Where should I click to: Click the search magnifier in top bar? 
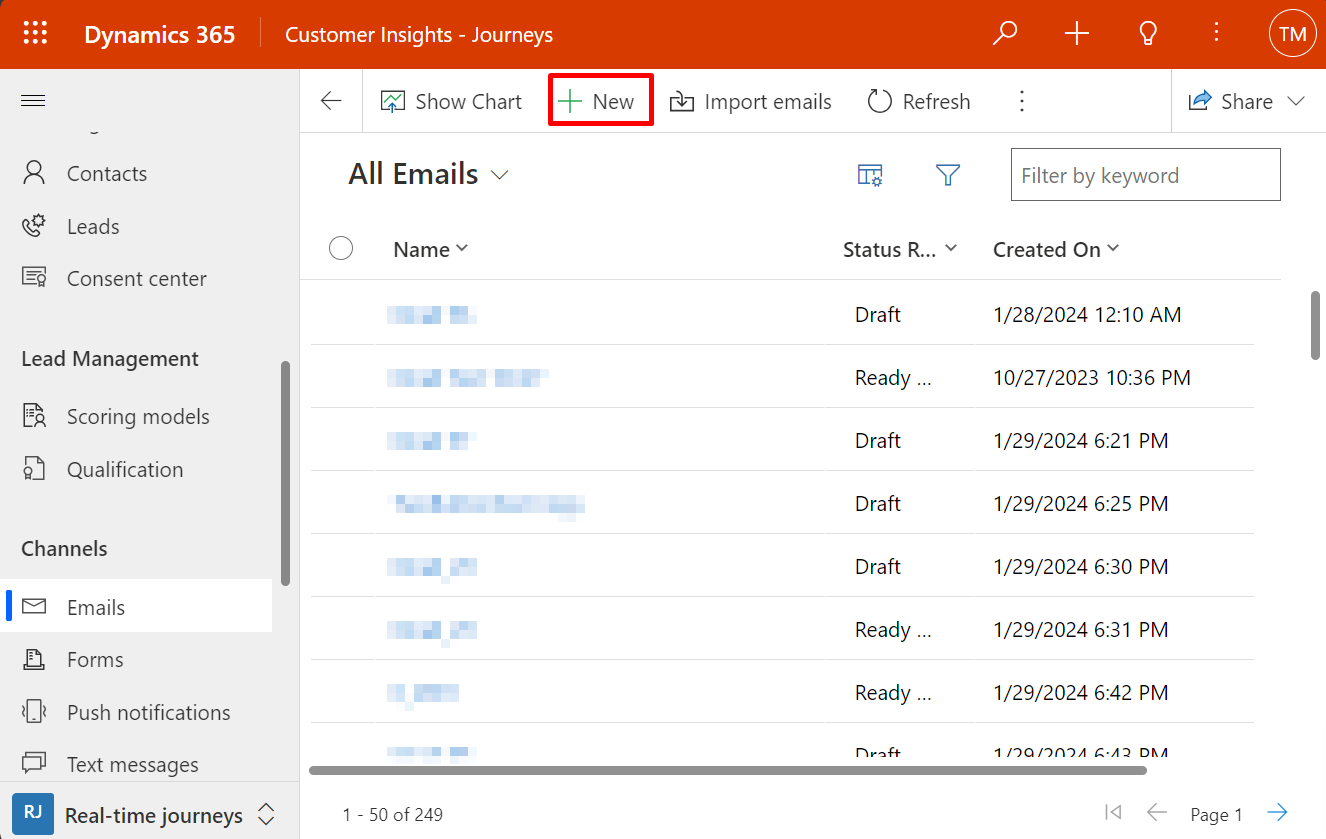click(1004, 34)
